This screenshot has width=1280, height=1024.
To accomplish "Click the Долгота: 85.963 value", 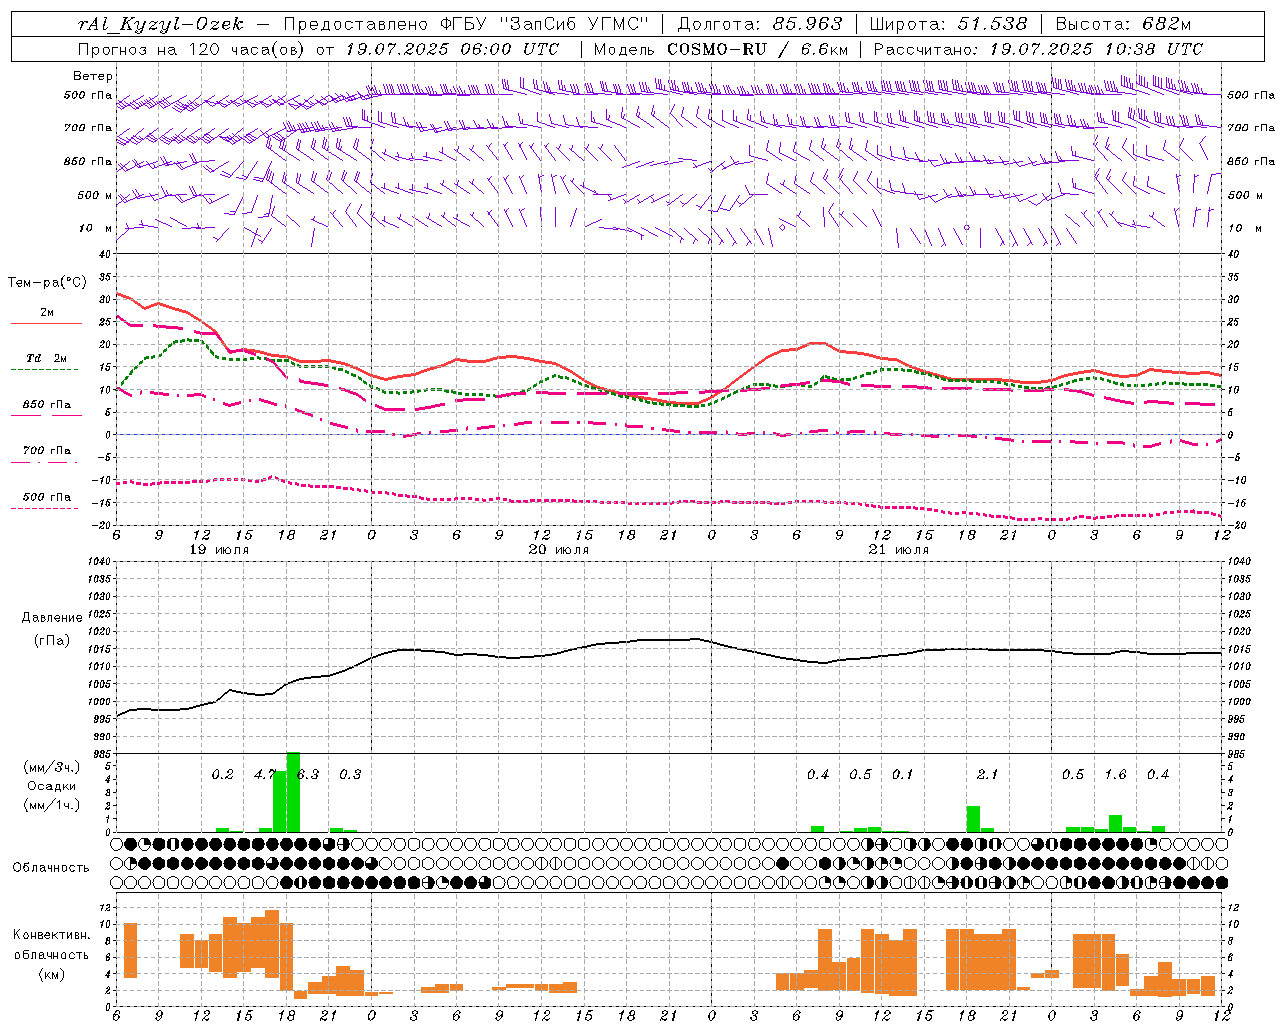I will point(760,25).
